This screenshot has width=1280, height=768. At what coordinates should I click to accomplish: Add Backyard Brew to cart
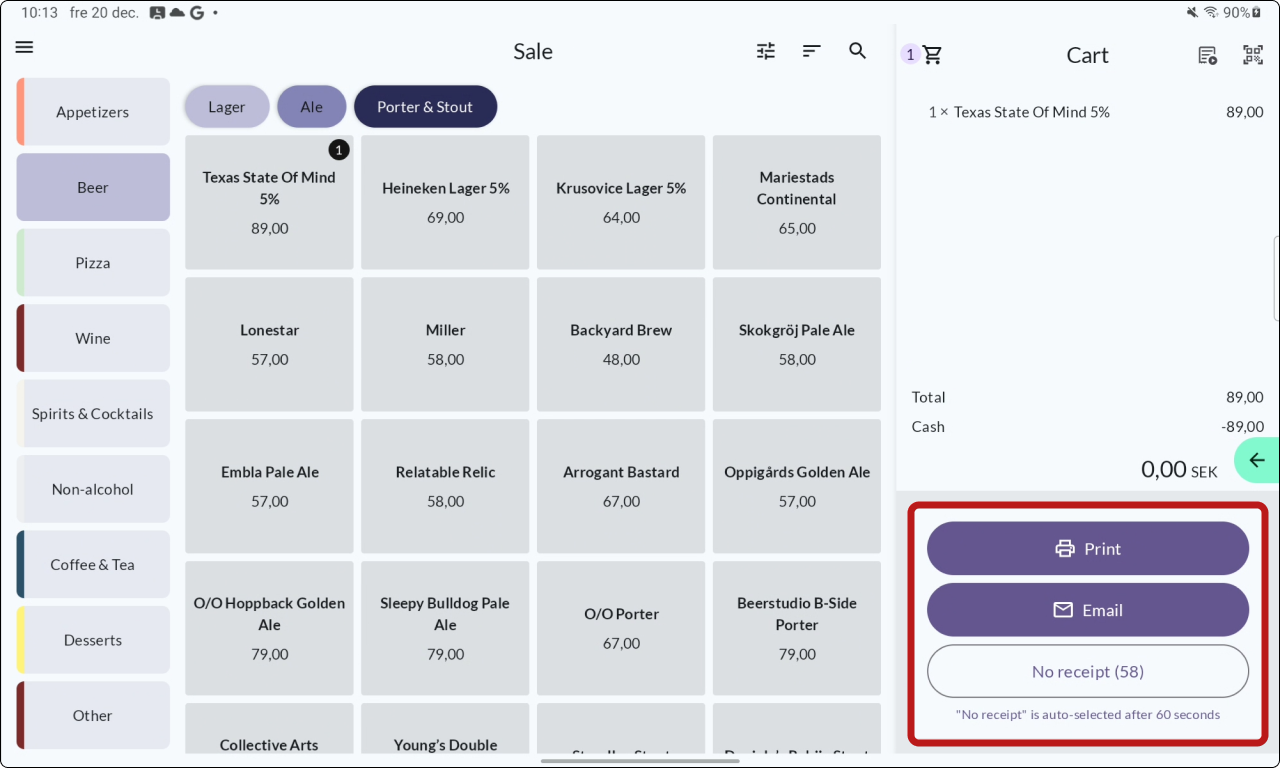click(621, 344)
